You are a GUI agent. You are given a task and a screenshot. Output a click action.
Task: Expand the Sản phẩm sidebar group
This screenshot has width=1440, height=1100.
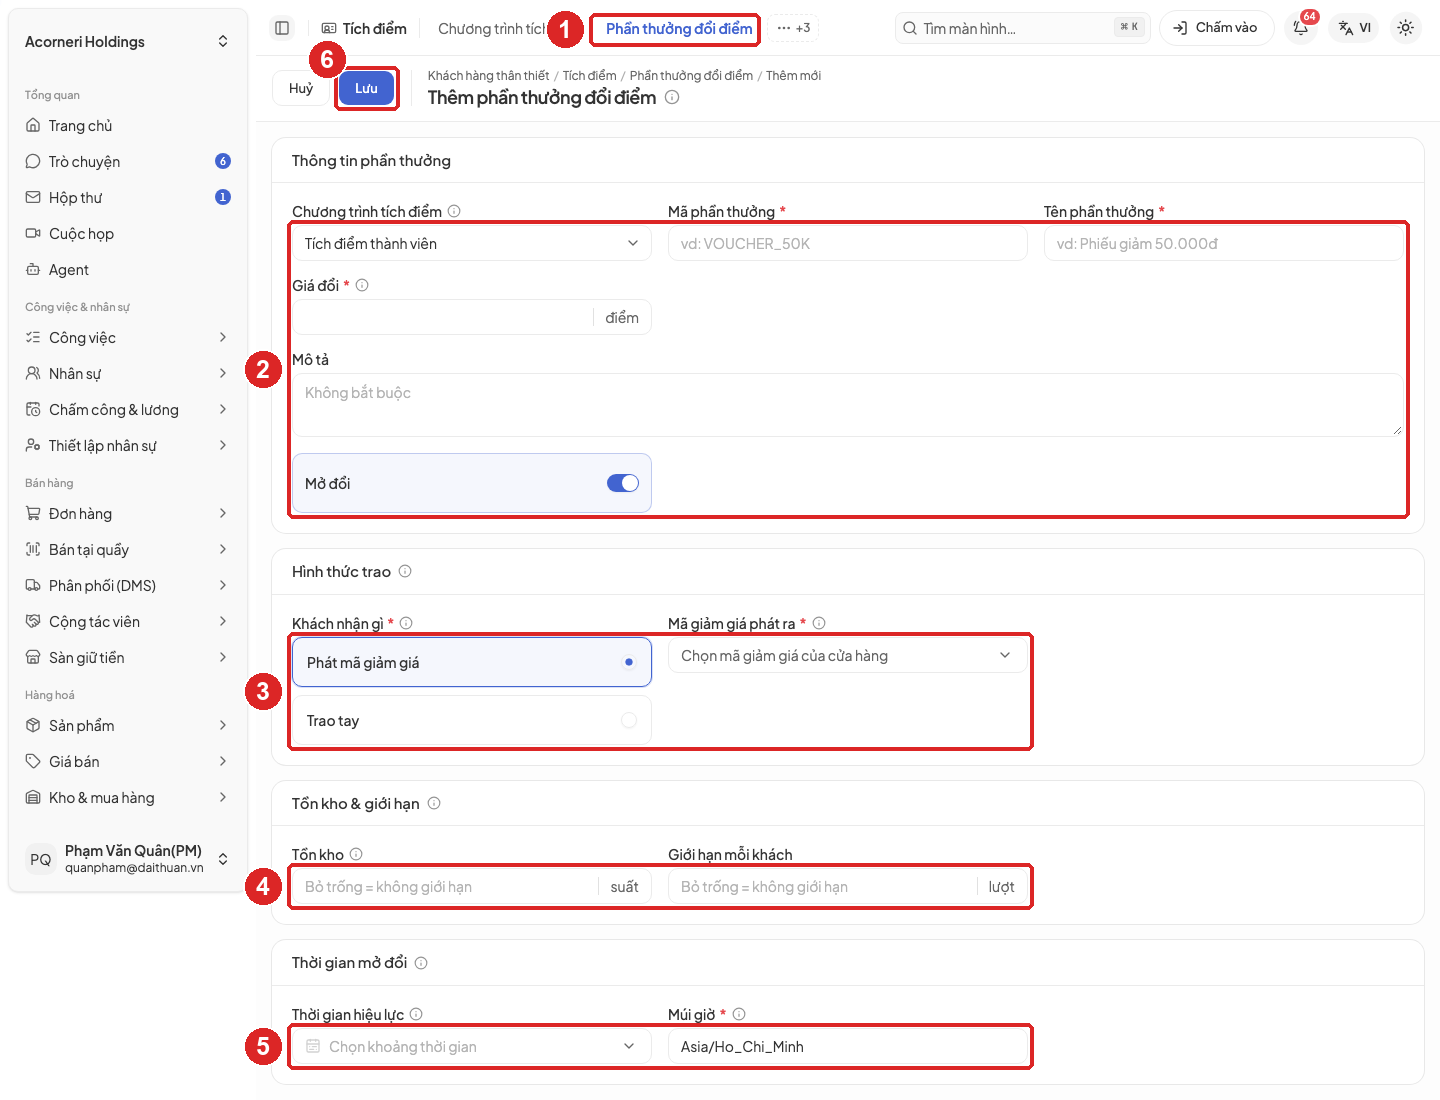[x=128, y=726]
